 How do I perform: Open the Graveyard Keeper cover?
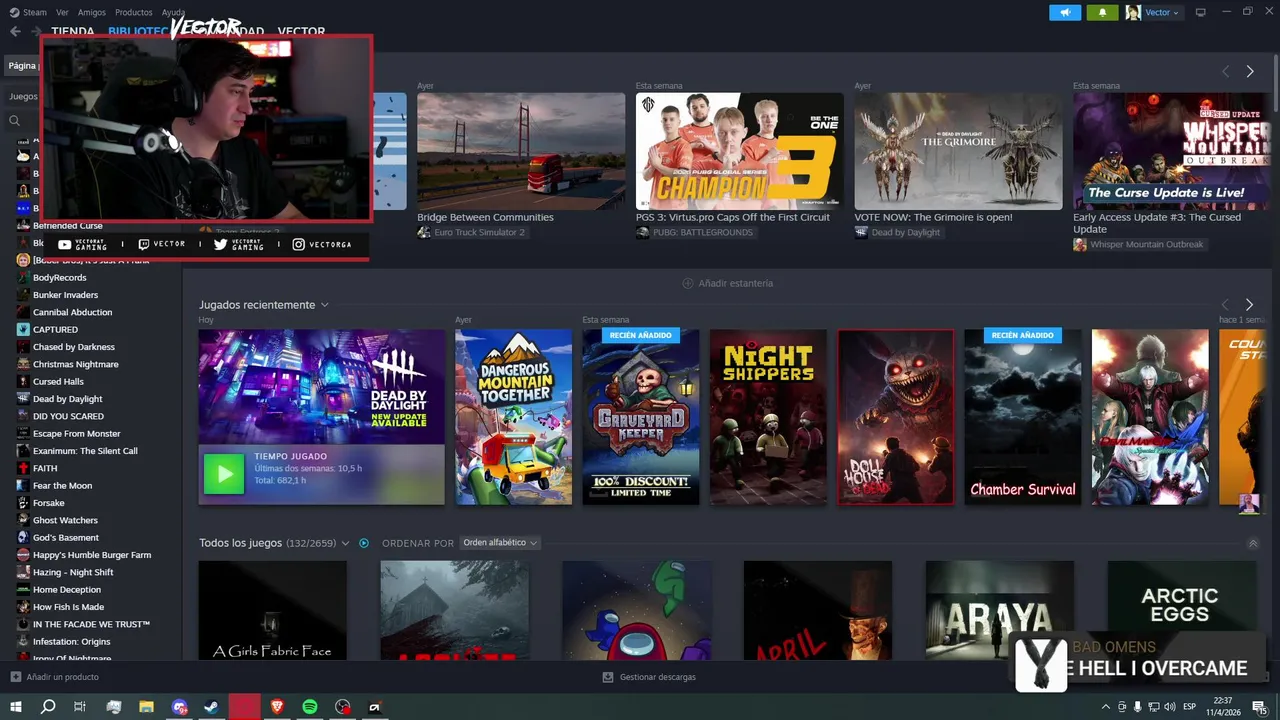(641, 417)
